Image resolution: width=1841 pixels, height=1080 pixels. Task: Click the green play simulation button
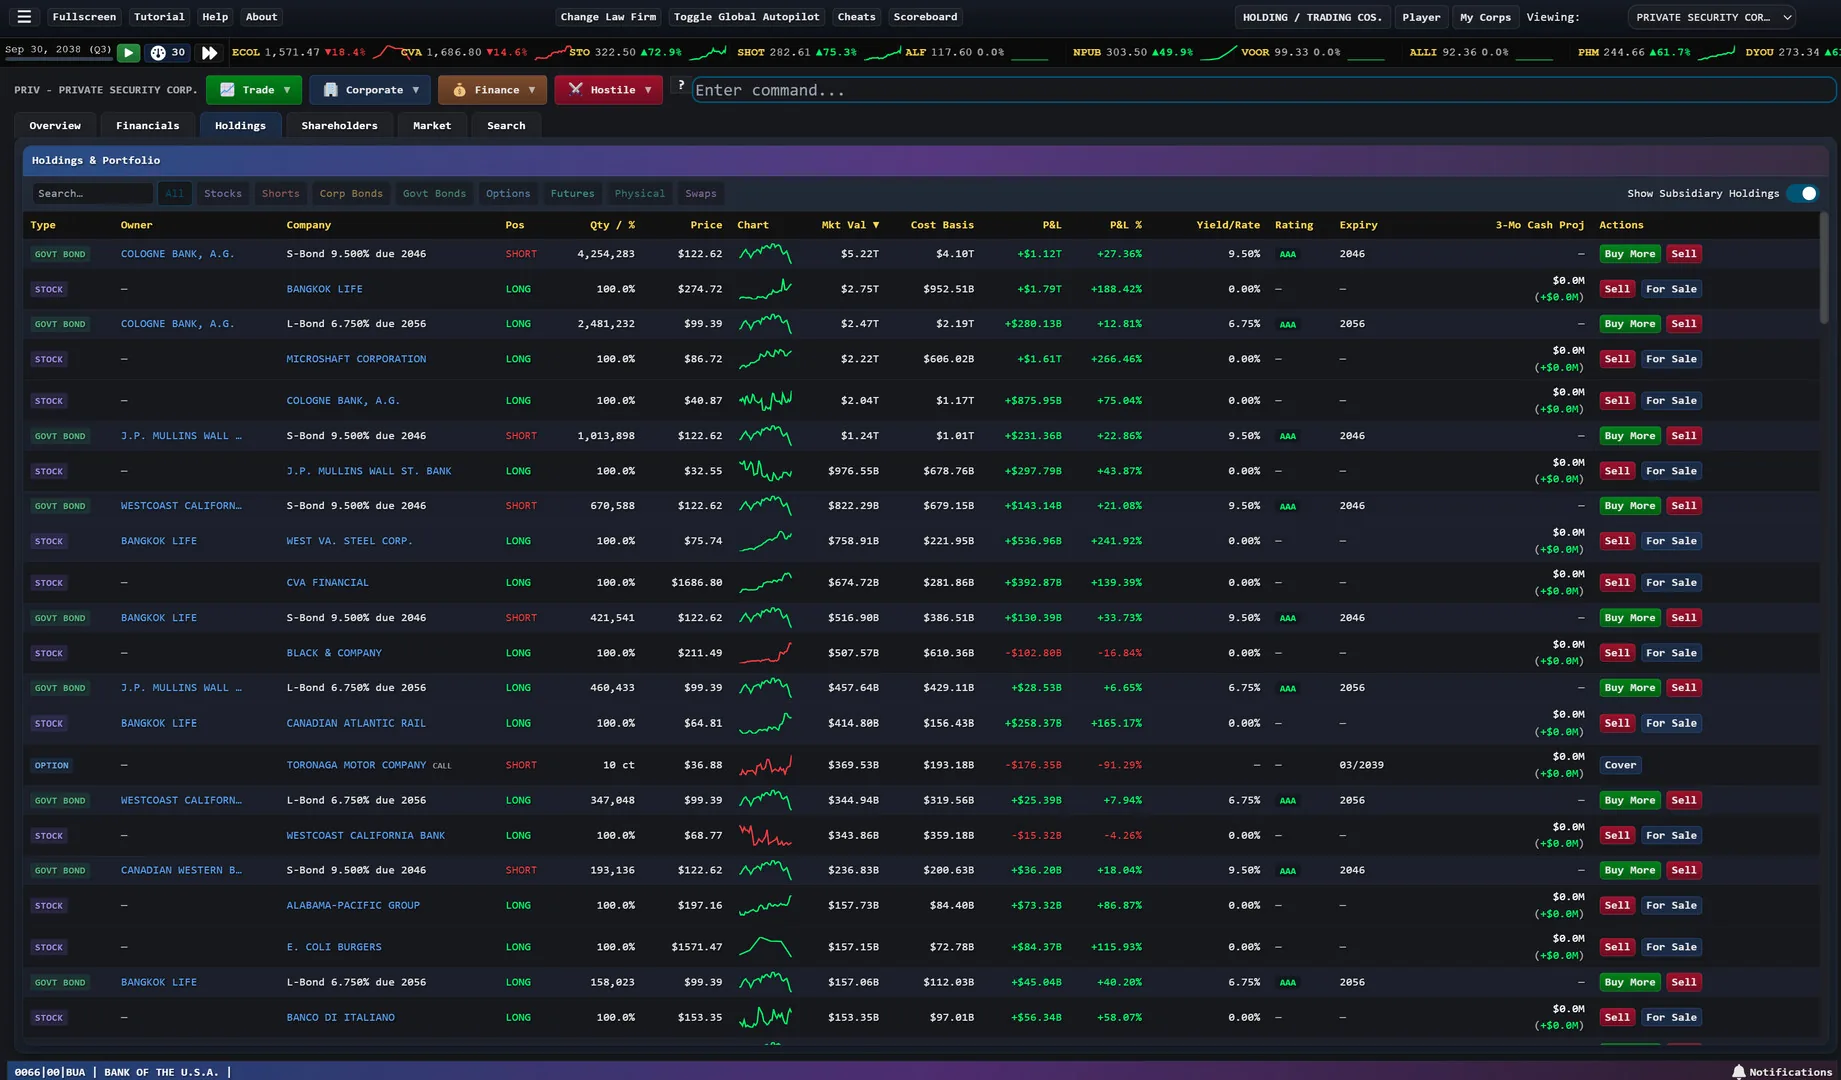tap(128, 53)
